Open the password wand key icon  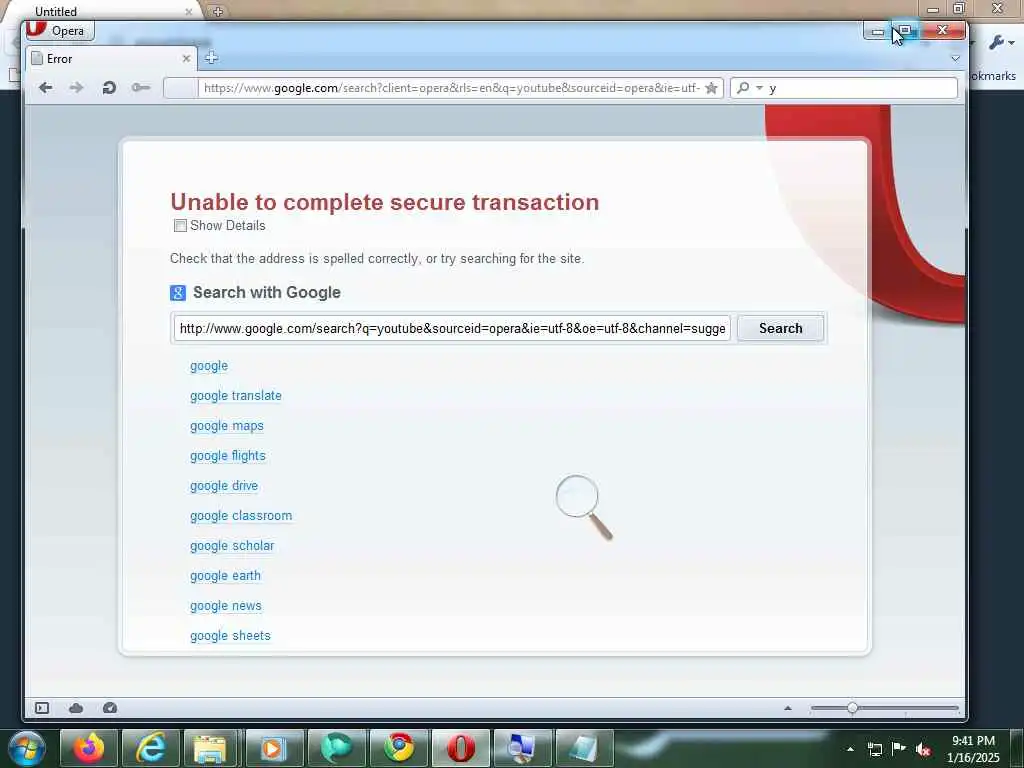pyautogui.click(x=140, y=88)
